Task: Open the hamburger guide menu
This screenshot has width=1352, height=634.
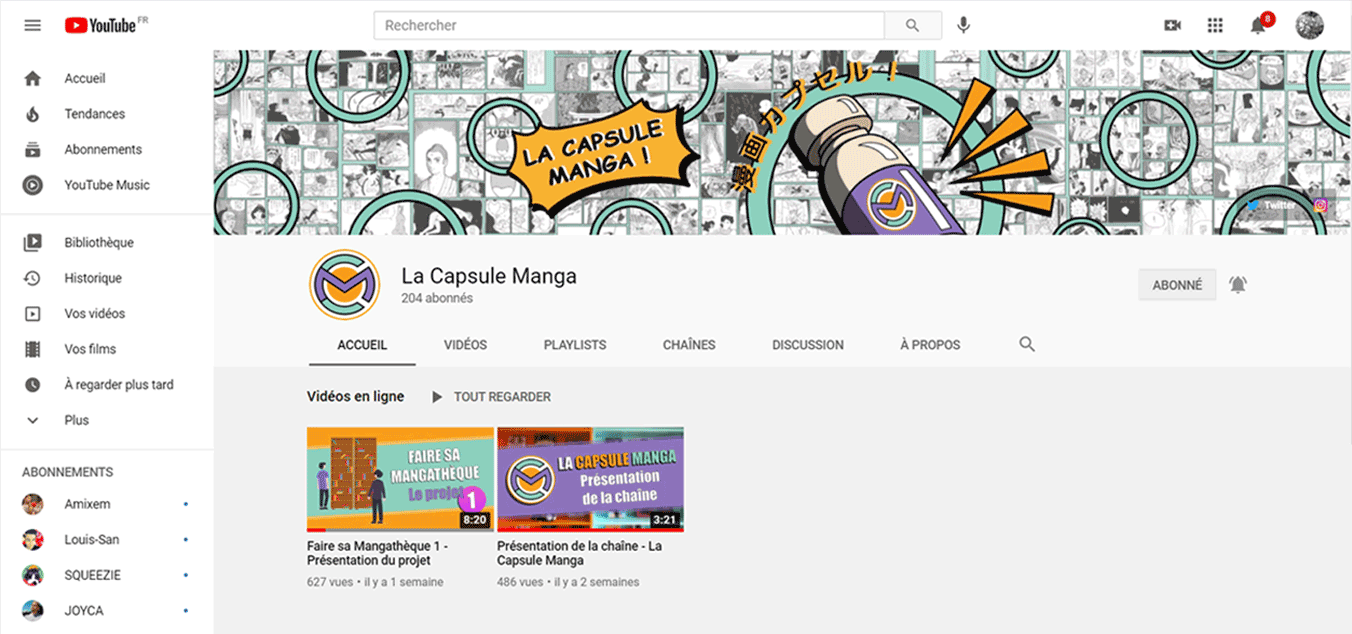Action: click(x=33, y=25)
